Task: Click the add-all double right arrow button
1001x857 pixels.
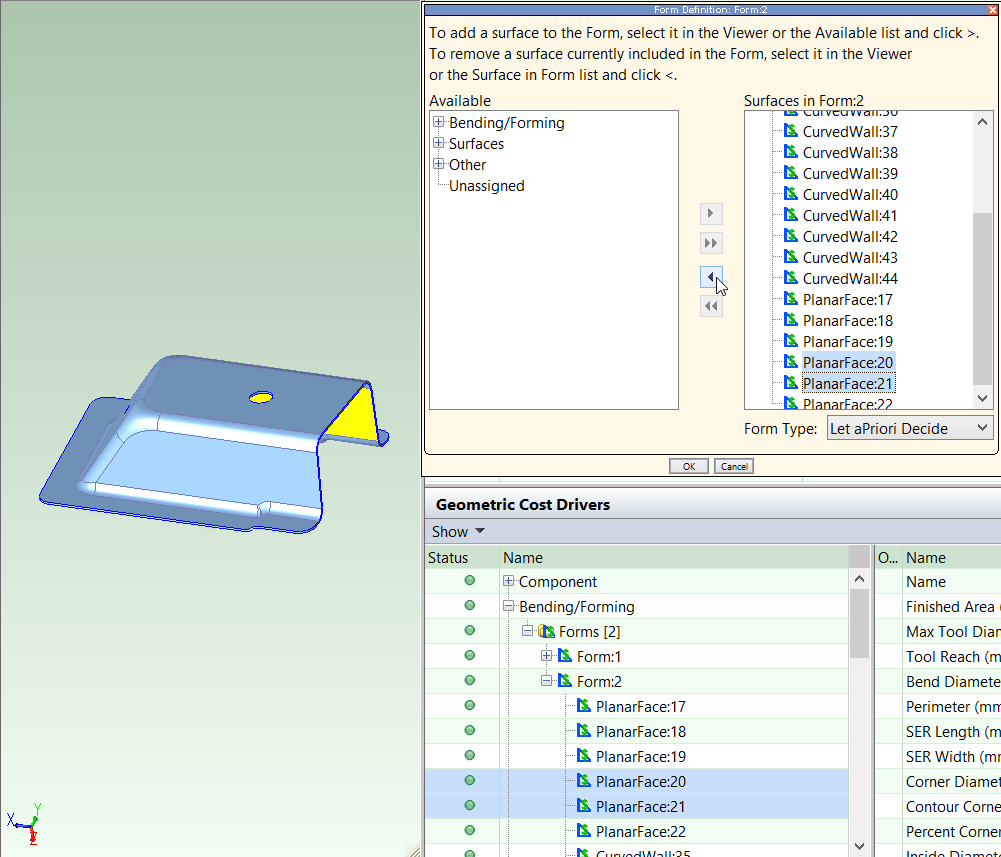Action: [711, 244]
